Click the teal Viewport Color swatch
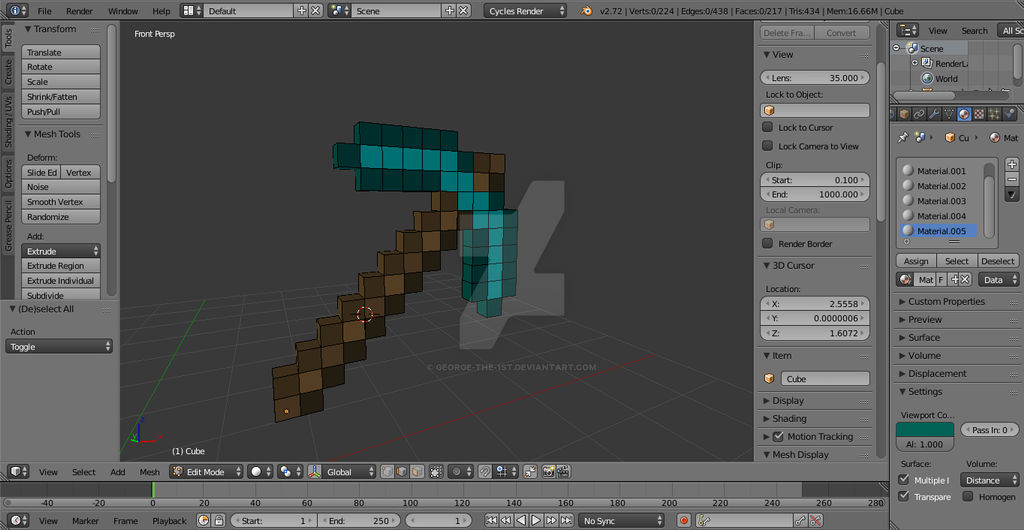 pyautogui.click(x=925, y=429)
